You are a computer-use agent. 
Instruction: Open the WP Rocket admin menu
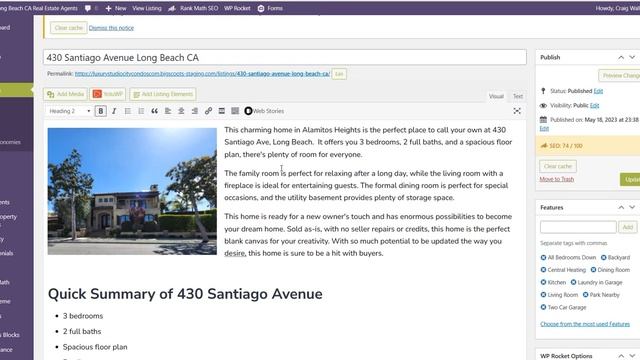pyautogui.click(x=237, y=8)
